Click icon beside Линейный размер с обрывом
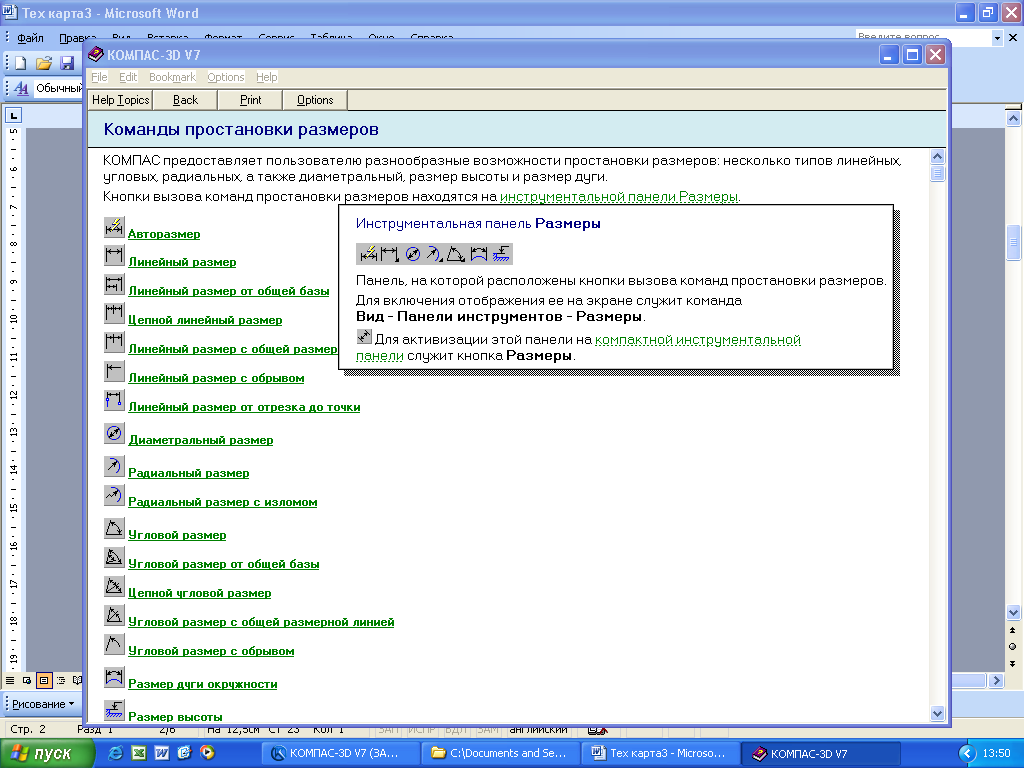 pos(114,371)
